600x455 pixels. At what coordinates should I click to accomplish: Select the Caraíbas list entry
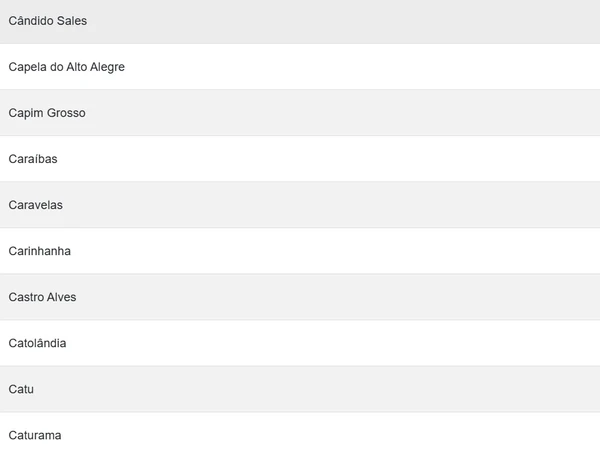click(300, 159)
